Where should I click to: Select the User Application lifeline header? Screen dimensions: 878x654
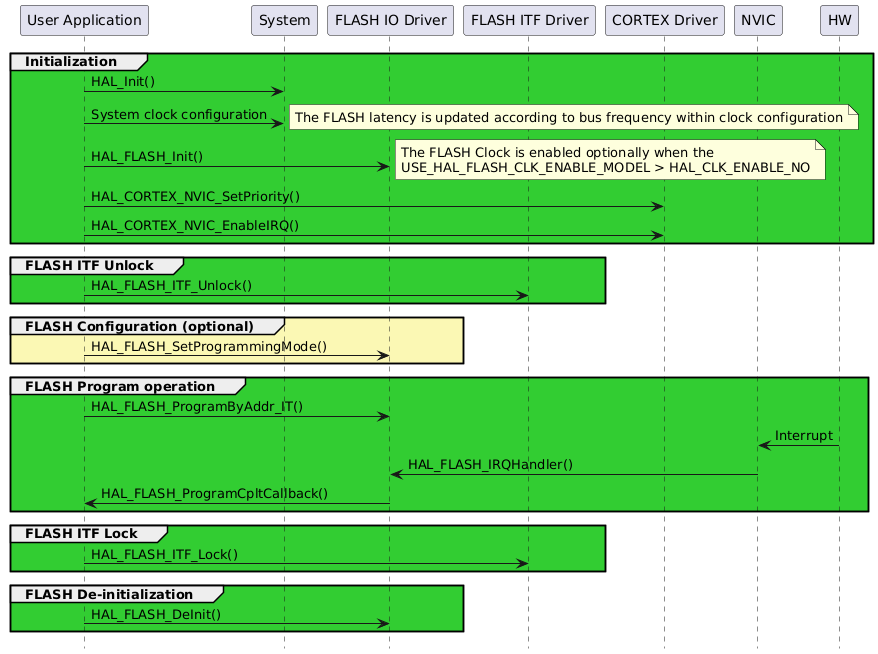pos(84,20)
